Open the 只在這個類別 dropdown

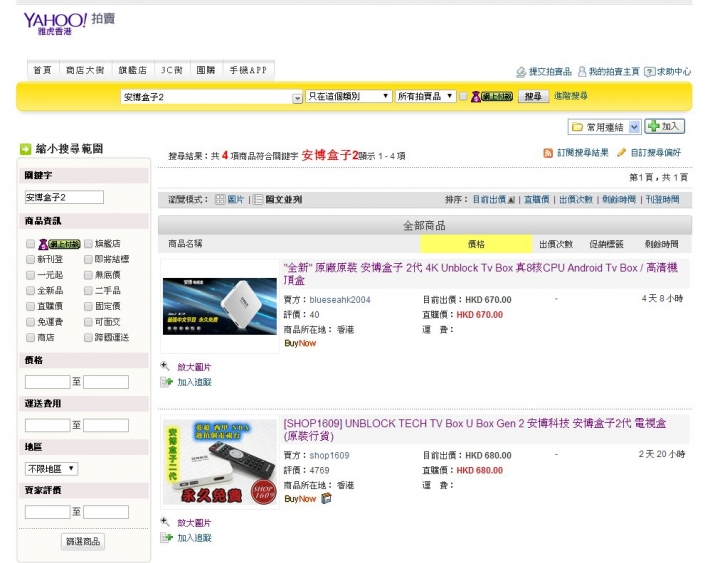[349, 96]
